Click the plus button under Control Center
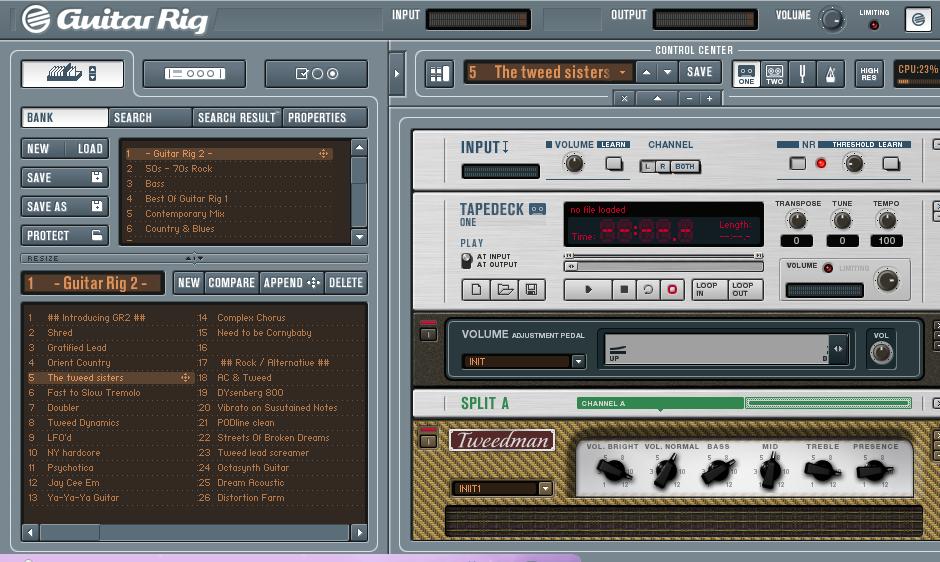Image resolution: width=940 pixels, height=562 pixels. [x=710, y=98]
